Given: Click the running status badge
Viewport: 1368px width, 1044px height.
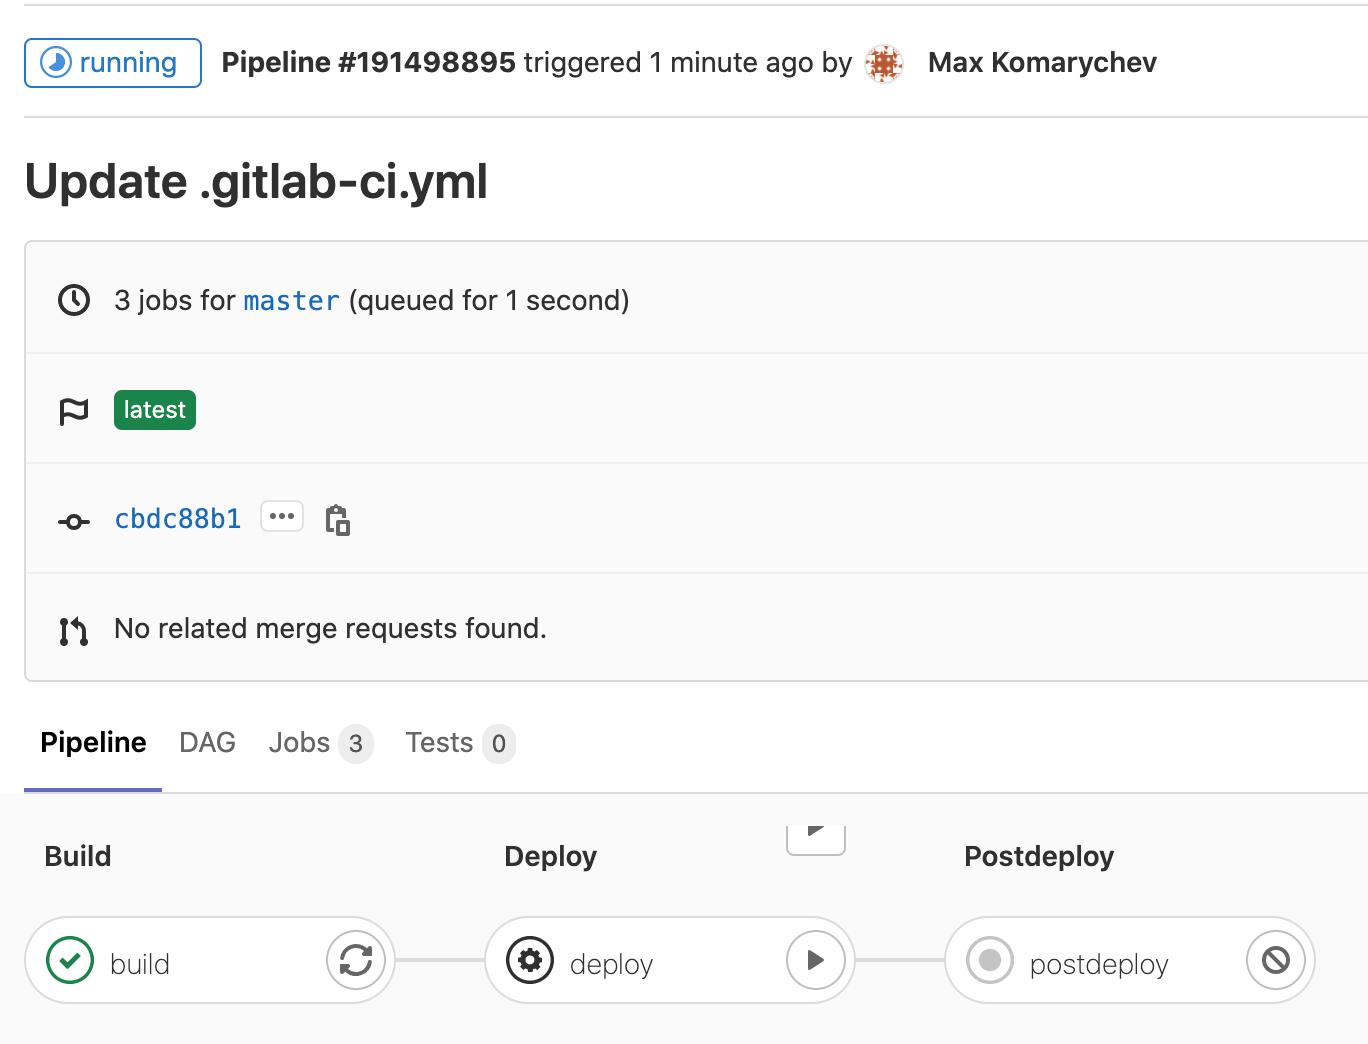Looking at the screenshot, I should pyautogui.click(x=113, y=63).
